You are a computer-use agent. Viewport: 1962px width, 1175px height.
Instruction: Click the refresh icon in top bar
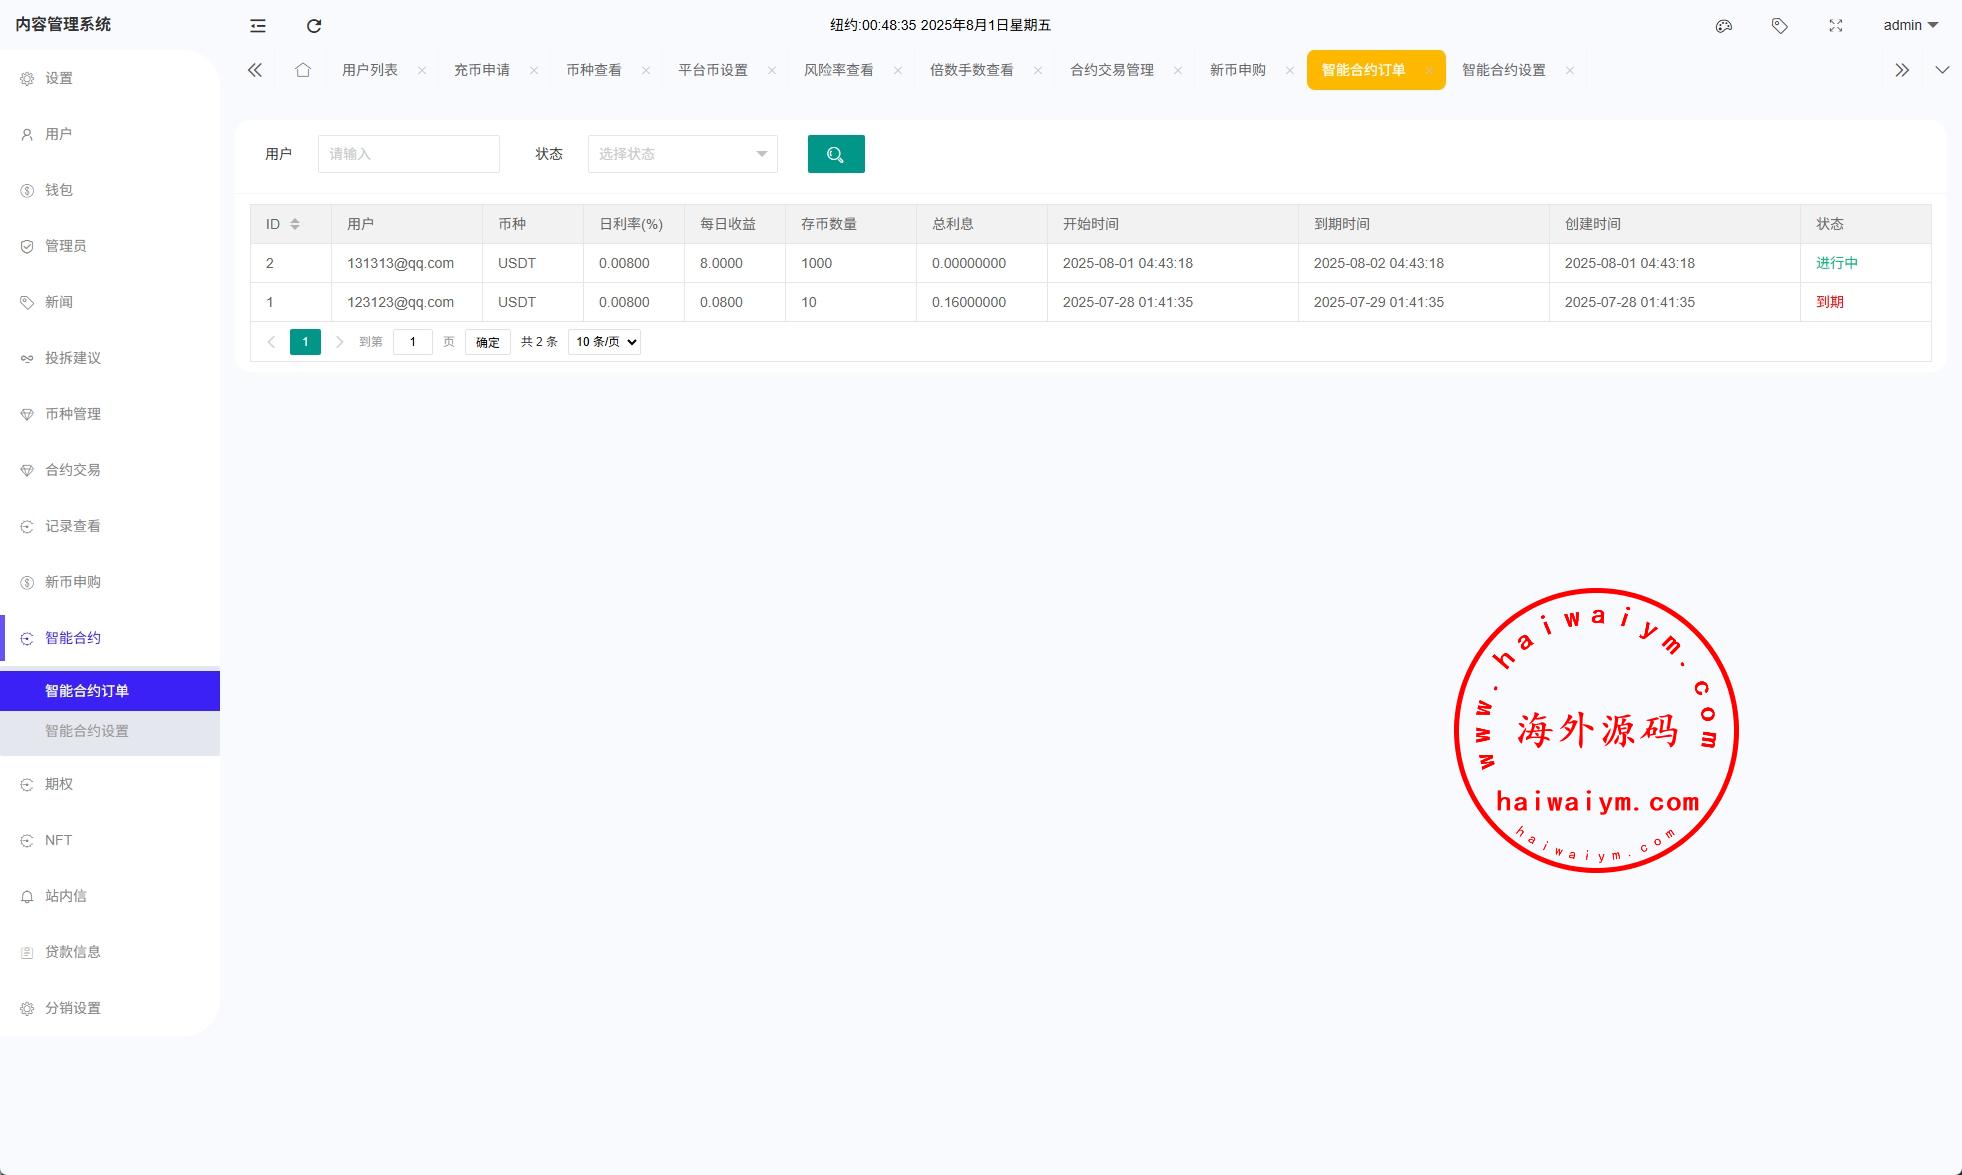[x=314, y=26]
